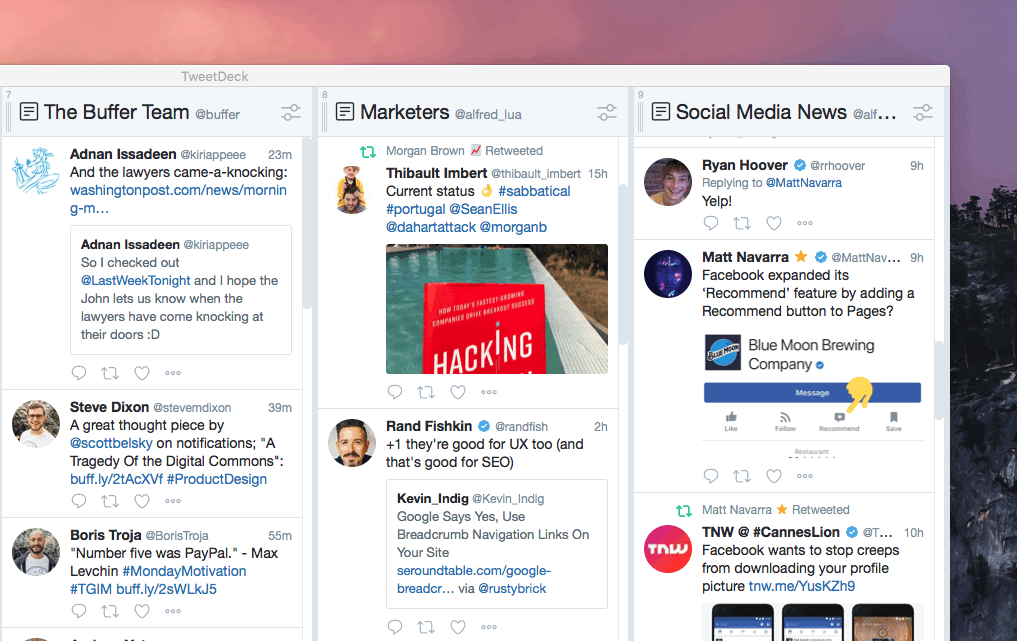
Task: Open more options on Ryan Hoover's reply
Action: [805, 222]
